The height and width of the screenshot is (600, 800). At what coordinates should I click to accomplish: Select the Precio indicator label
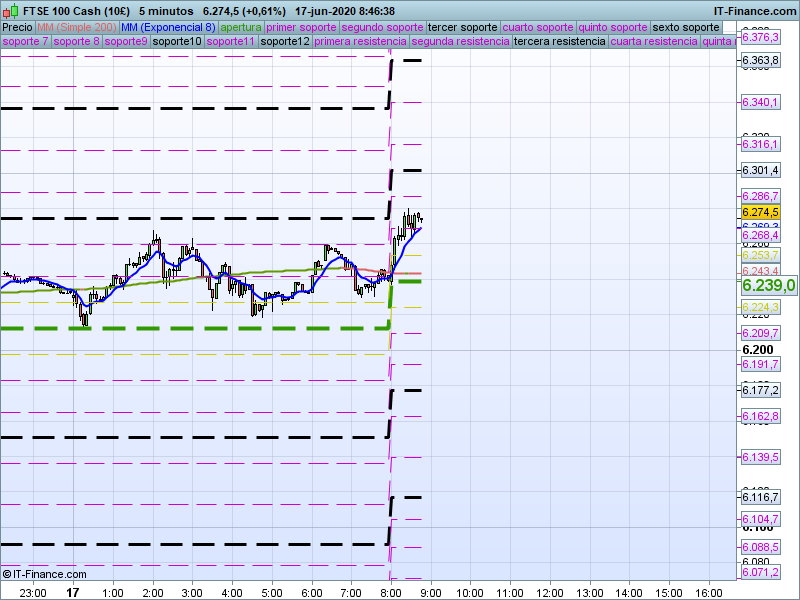click(x=17, y=27)
